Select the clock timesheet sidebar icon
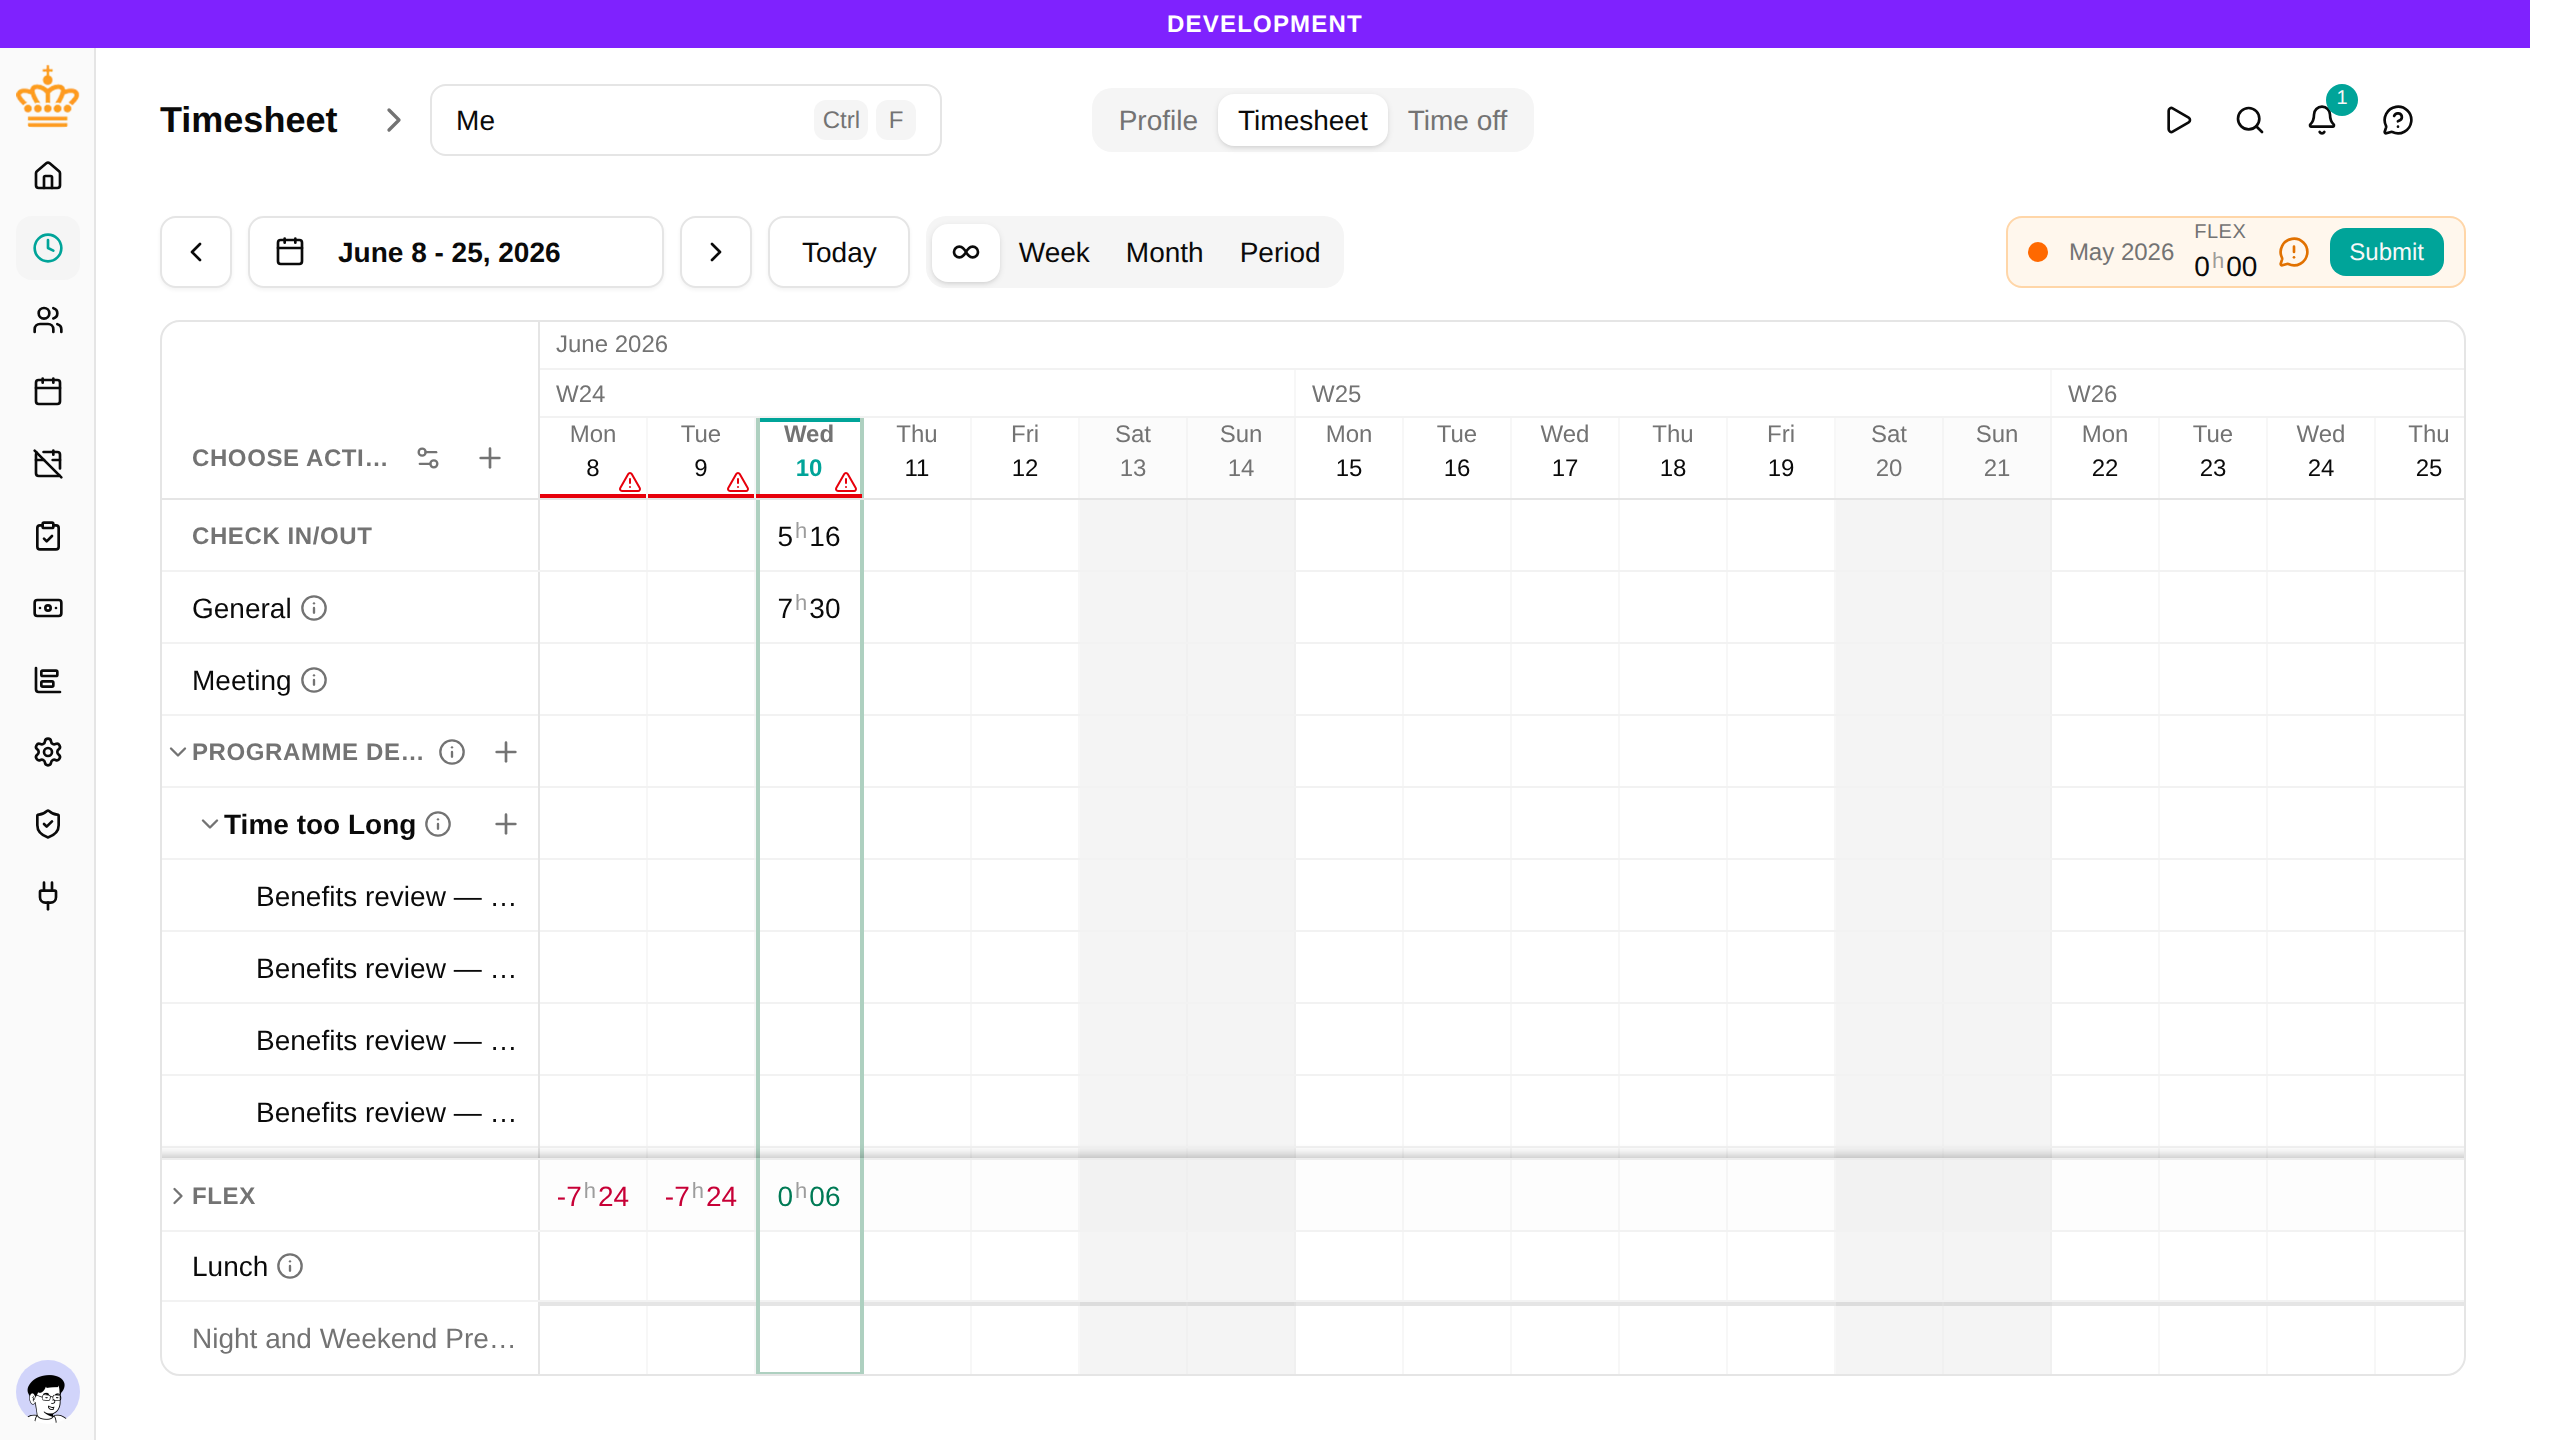The width and height of the screenshot is (2560, 1440). point(48,248)
